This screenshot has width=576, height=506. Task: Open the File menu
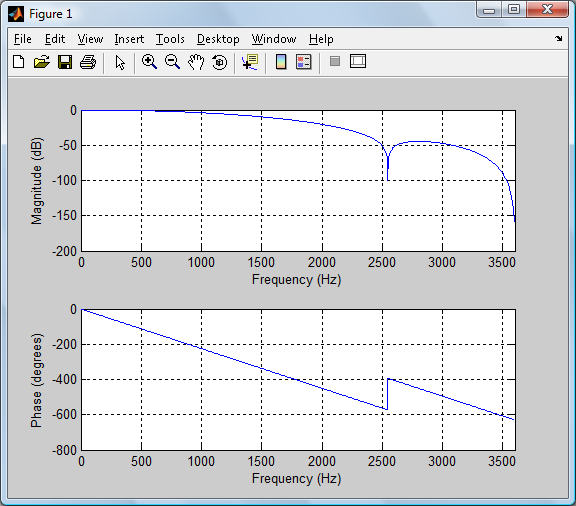coord(23,39)
